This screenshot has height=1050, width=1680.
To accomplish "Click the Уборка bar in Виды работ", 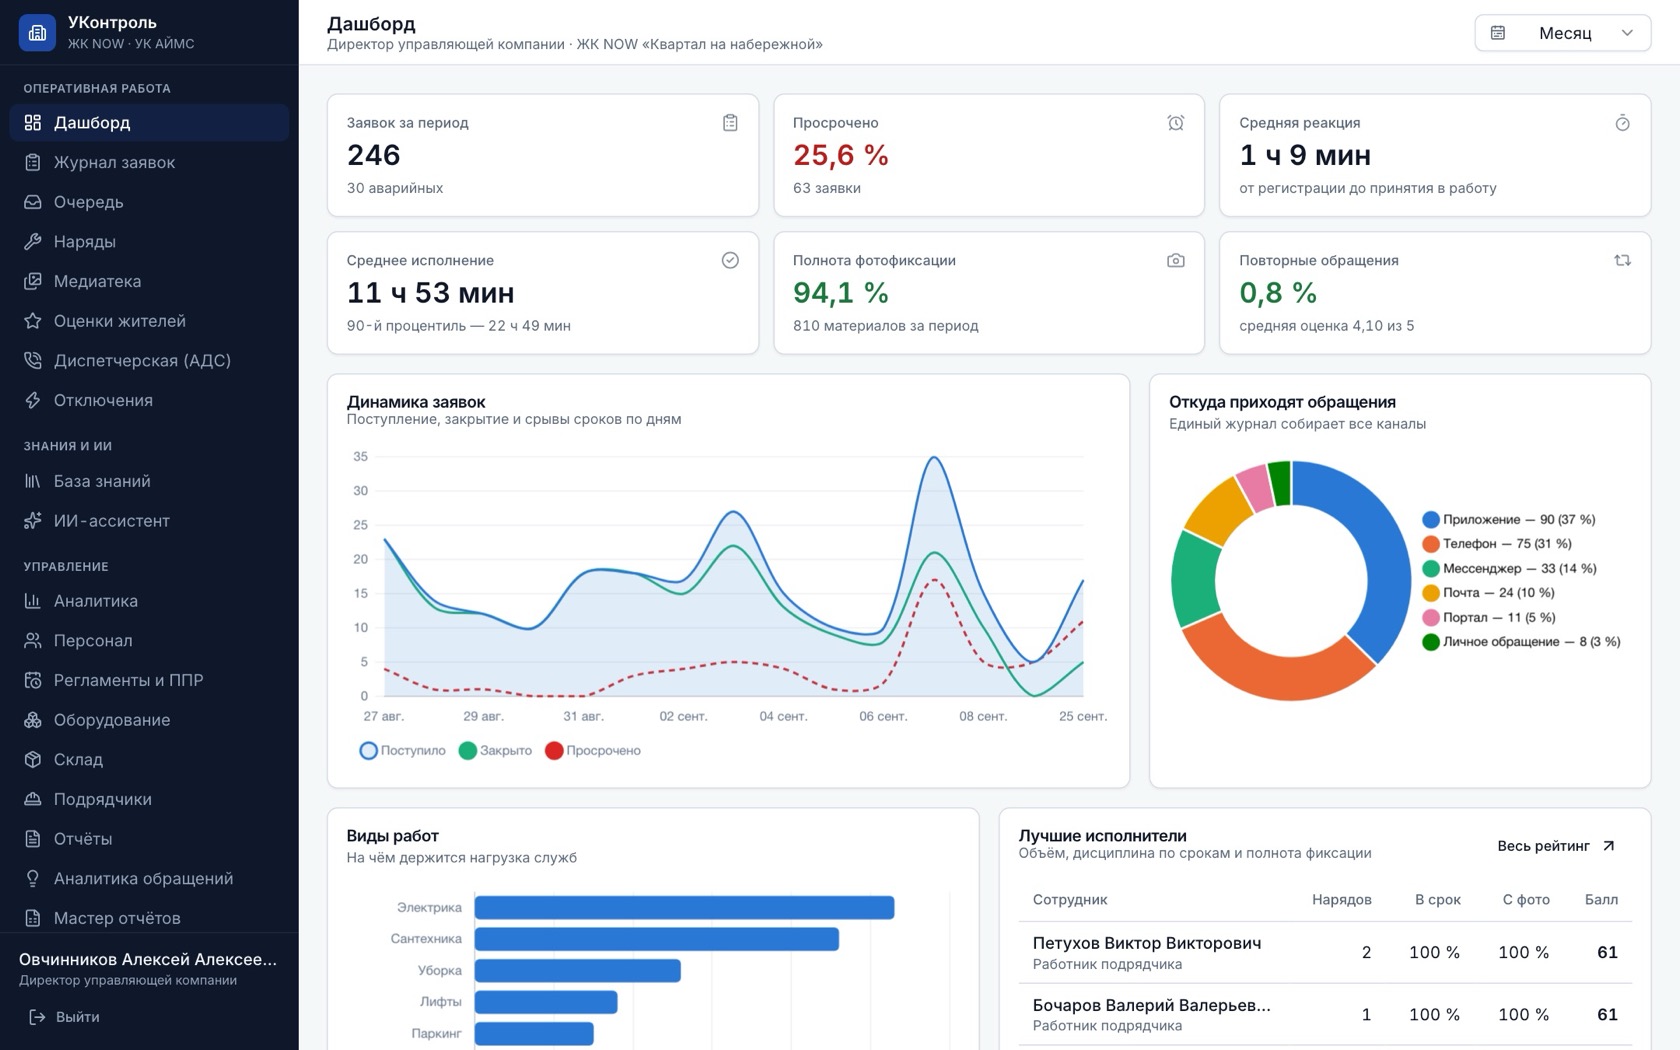I will point(578,971).
